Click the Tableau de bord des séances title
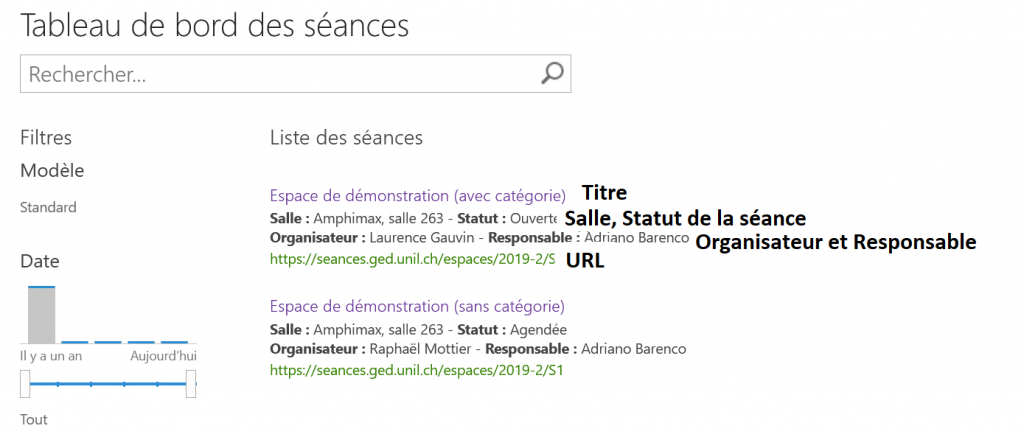 215,25
